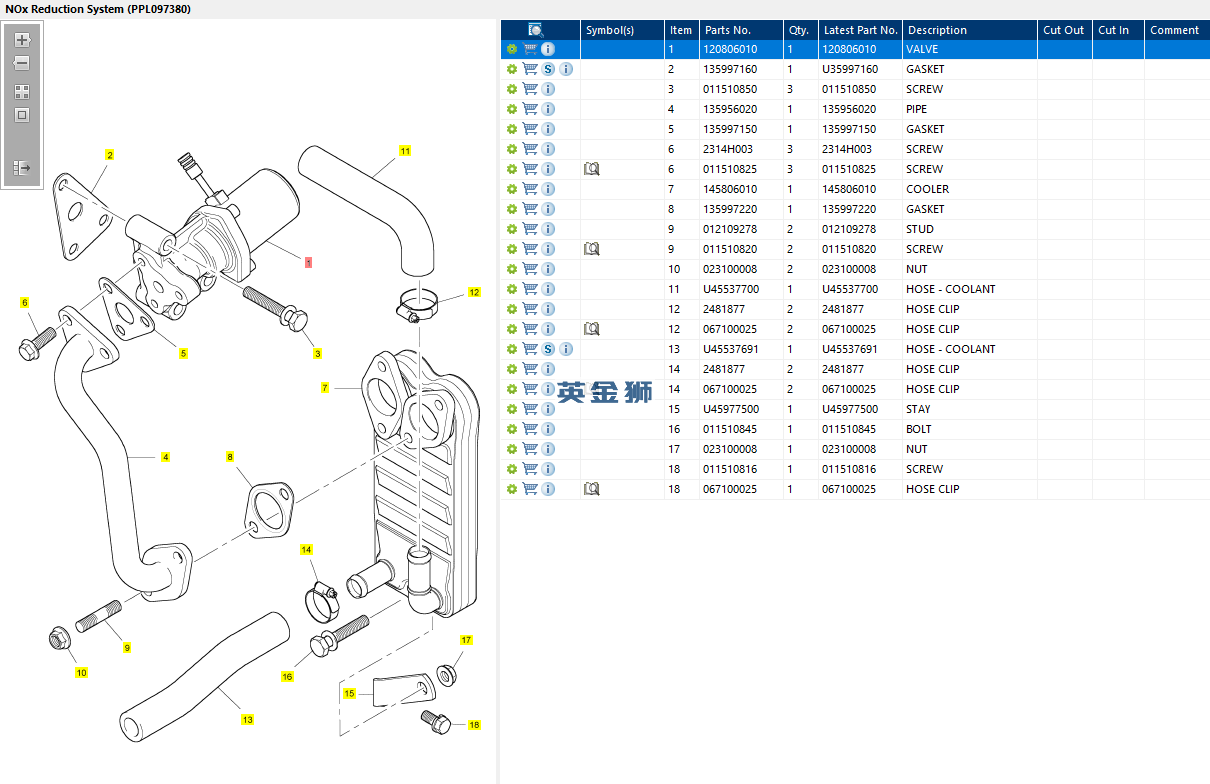Open info for the PIPE part row

[548, 109]
